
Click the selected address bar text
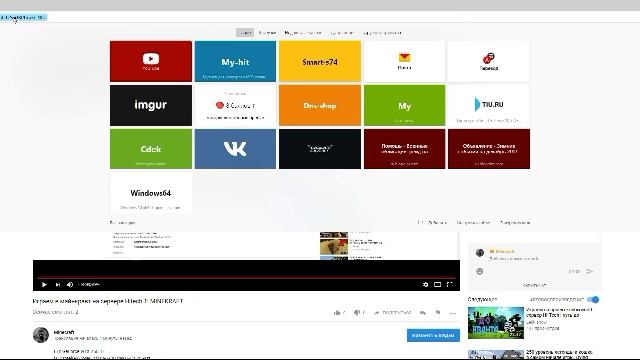click(x=24, y=18)
